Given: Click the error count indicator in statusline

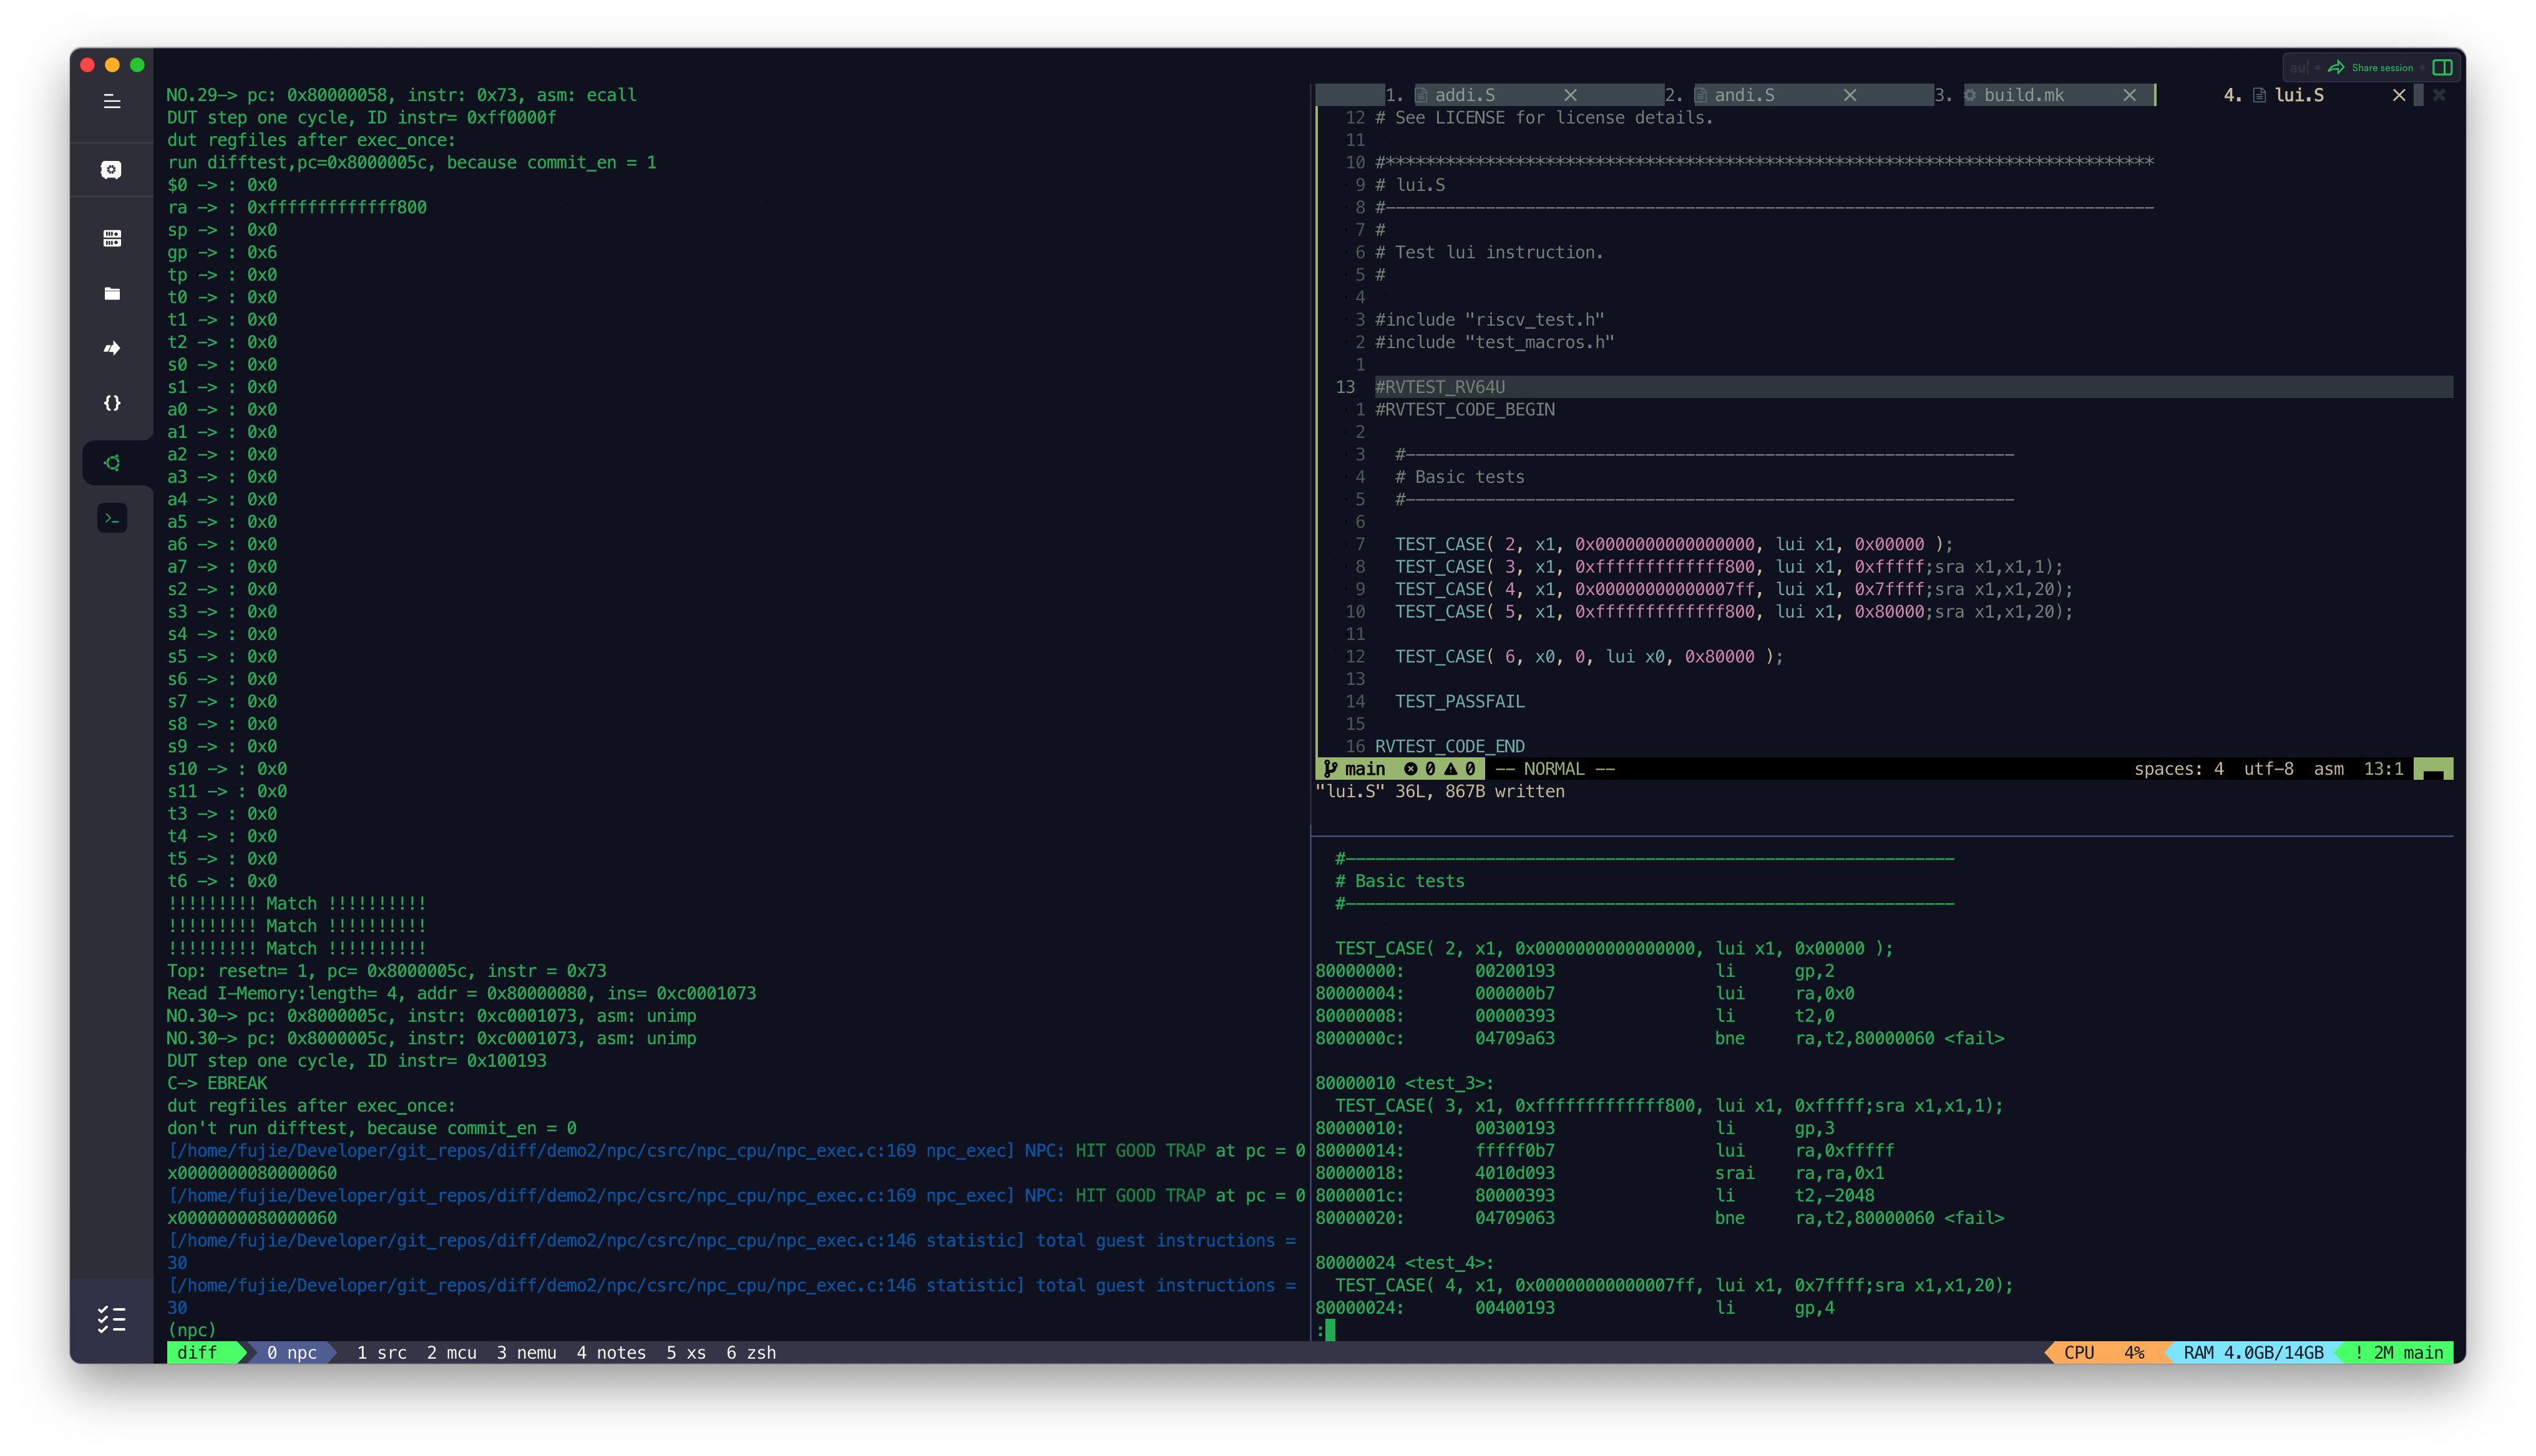Looking at the screenshot, I should coord(1419,768).
